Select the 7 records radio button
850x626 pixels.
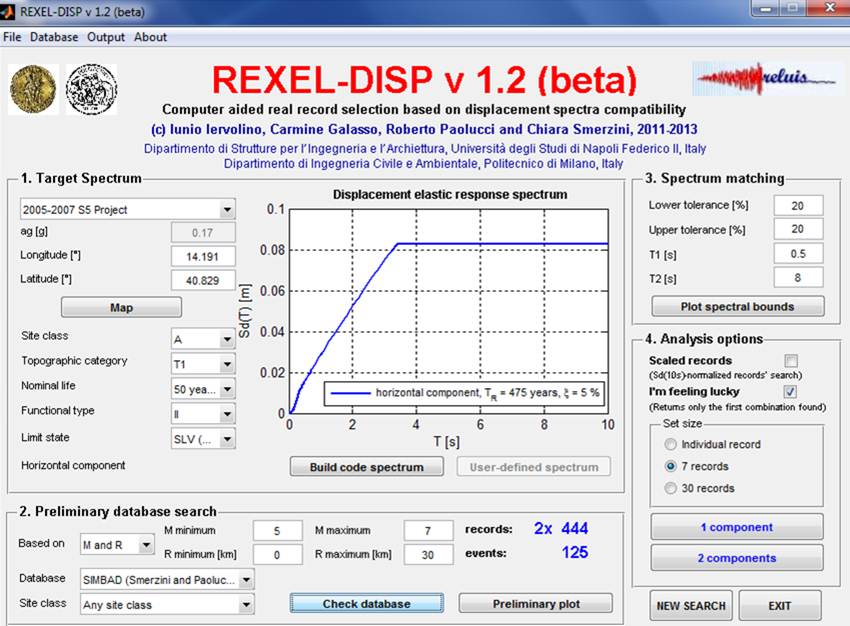[671, 466]
